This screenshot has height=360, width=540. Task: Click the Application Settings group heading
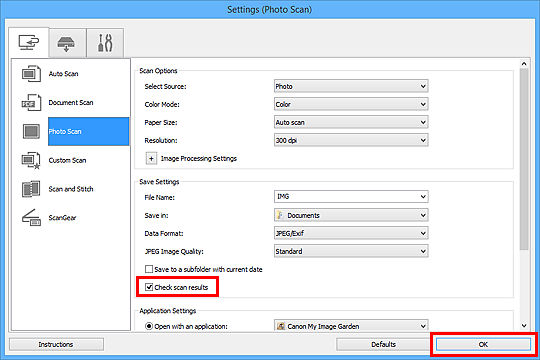click(168, 310)
